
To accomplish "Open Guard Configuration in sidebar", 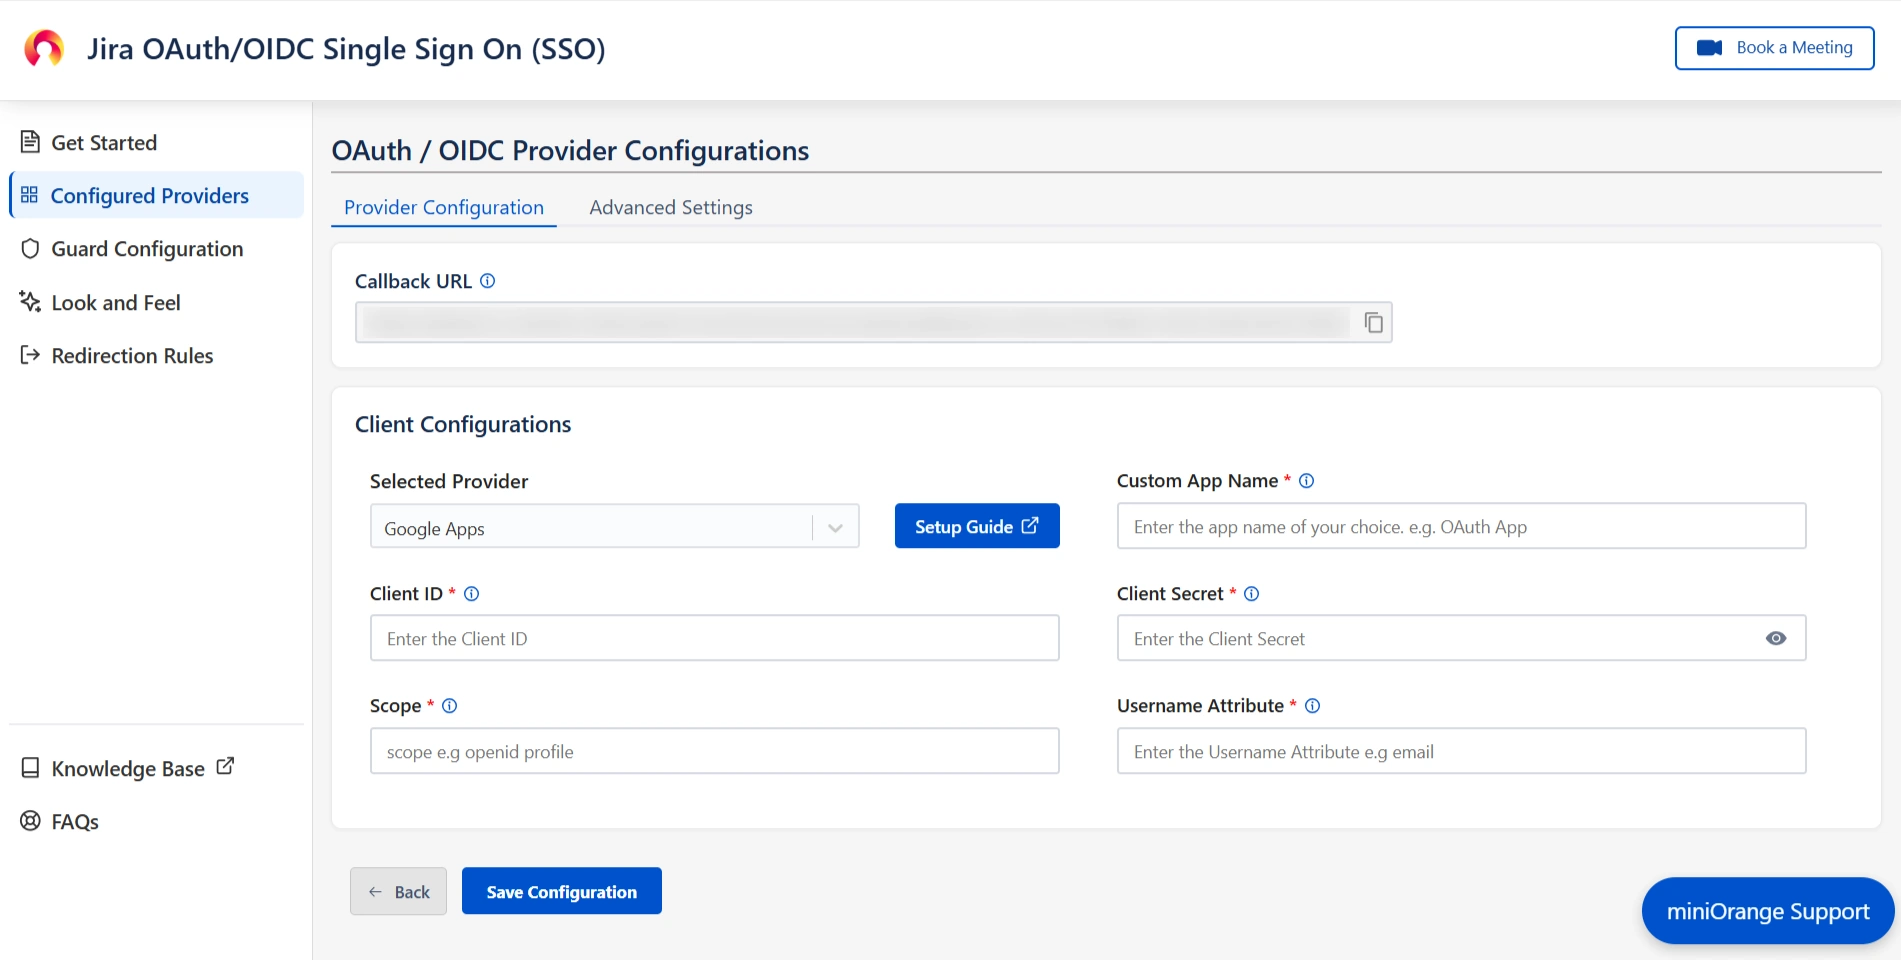I will coord(156,249).
